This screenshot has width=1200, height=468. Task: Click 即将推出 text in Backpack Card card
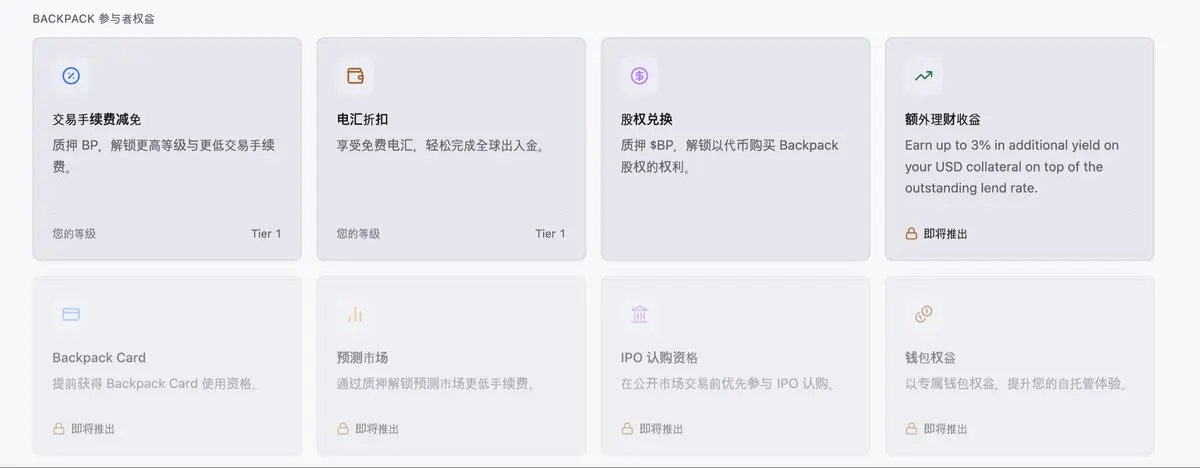tap(93, 428)
